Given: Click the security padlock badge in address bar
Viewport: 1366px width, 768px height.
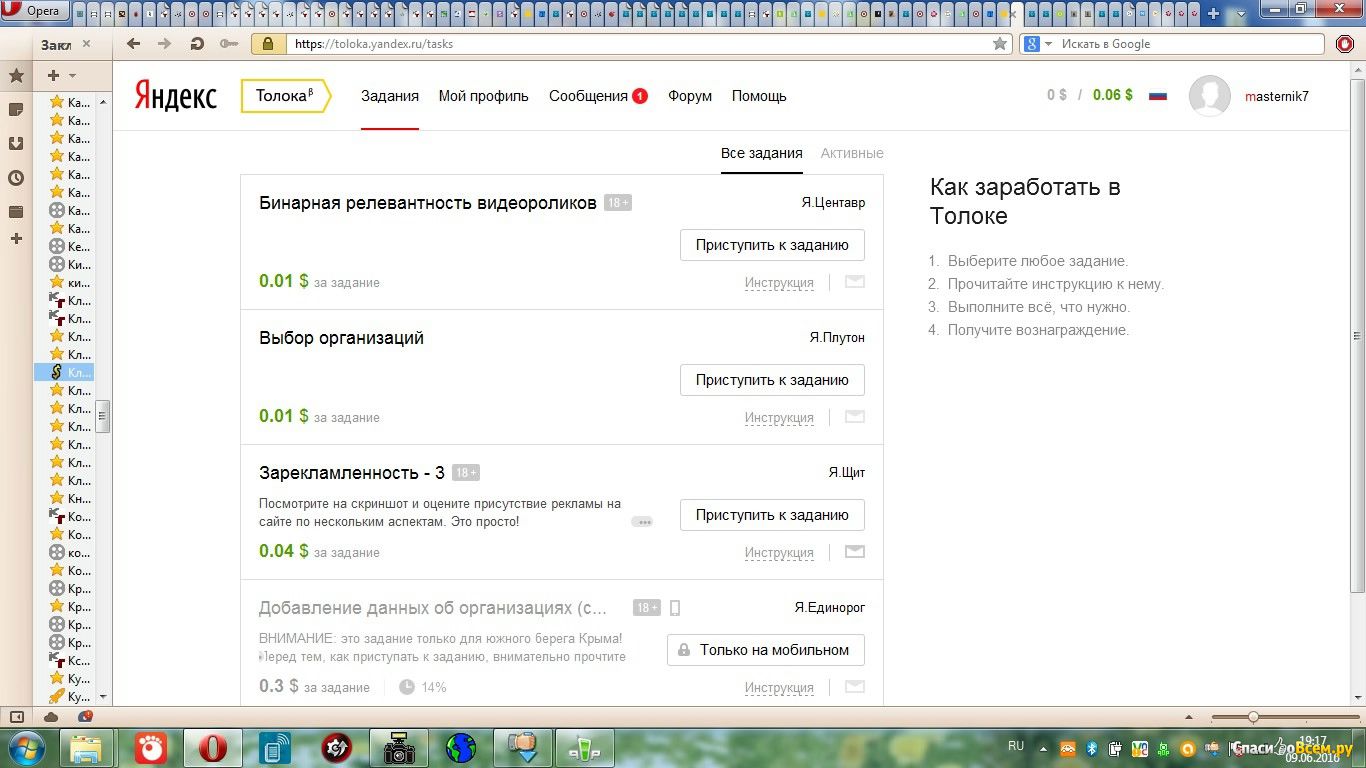Looking at the screenshot, I should (x=267, y=44).
